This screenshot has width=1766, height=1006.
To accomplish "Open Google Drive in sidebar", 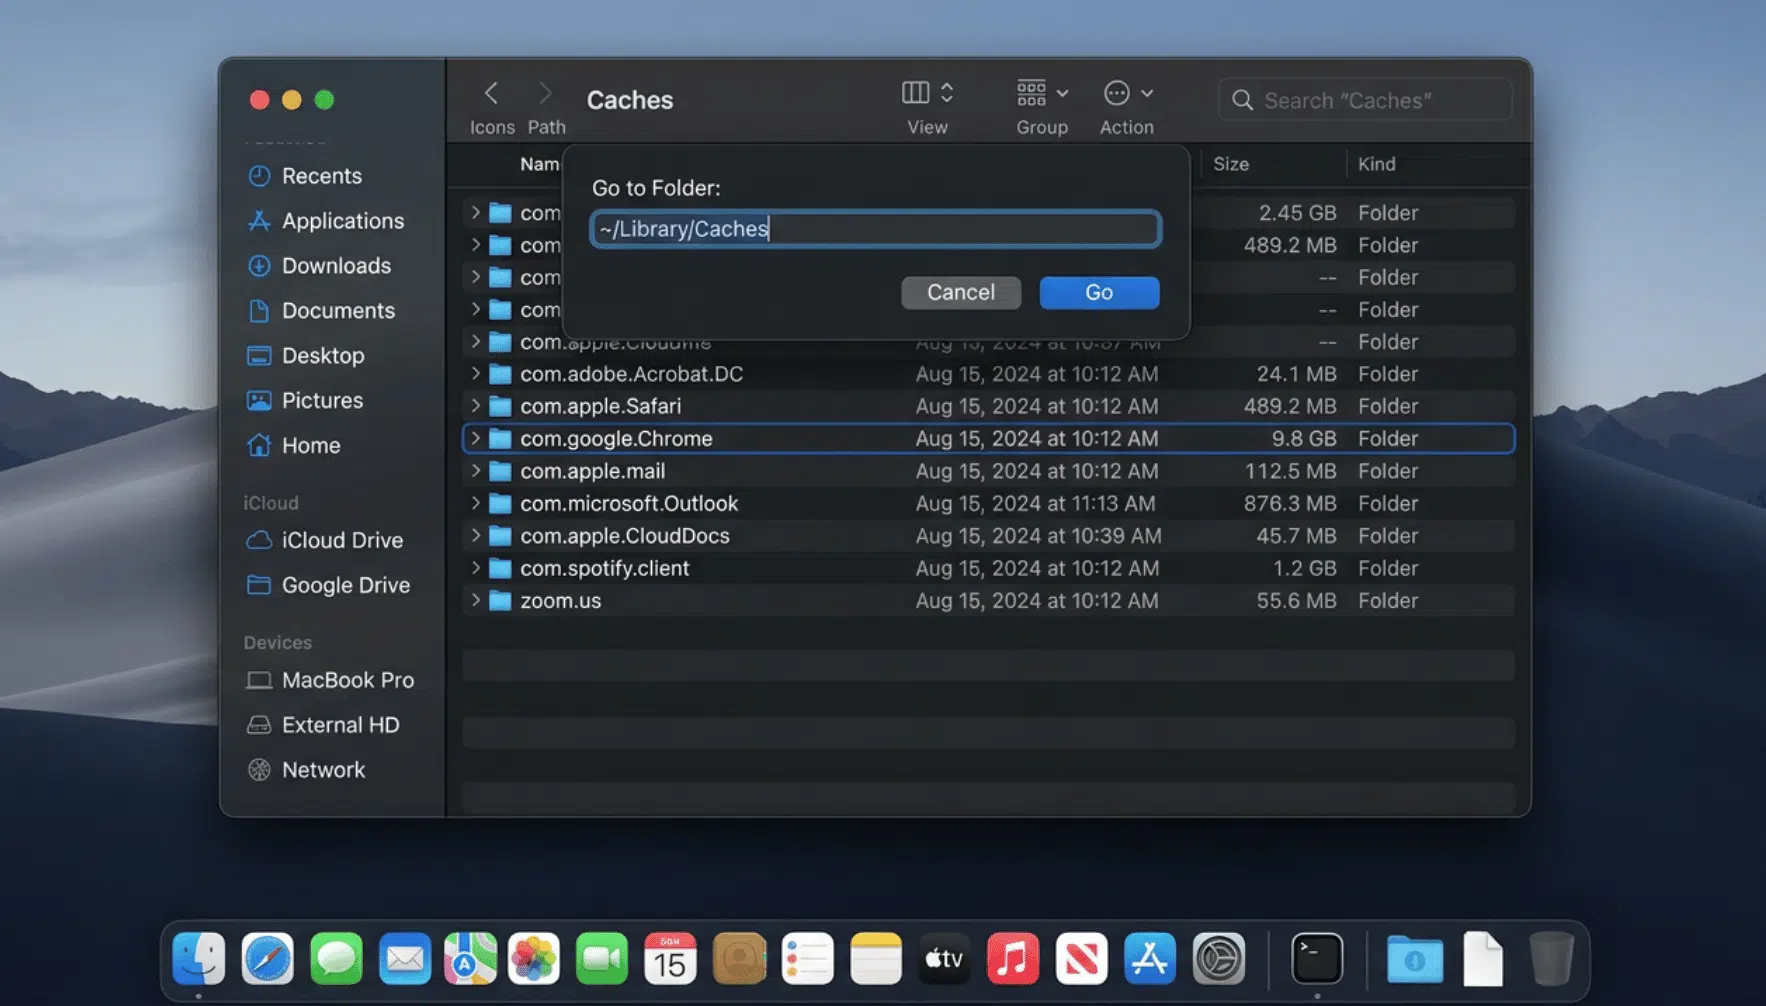I will click(x=328, y=585).
